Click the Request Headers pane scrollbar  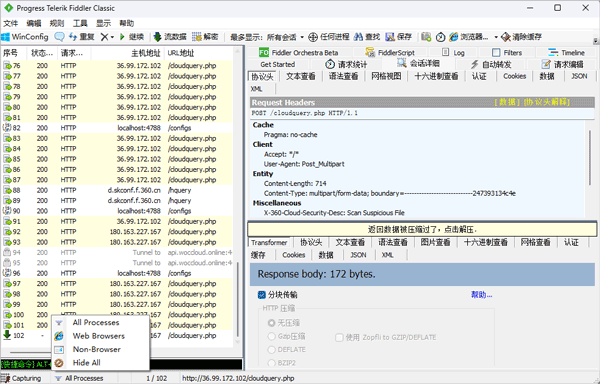[590, 158]
